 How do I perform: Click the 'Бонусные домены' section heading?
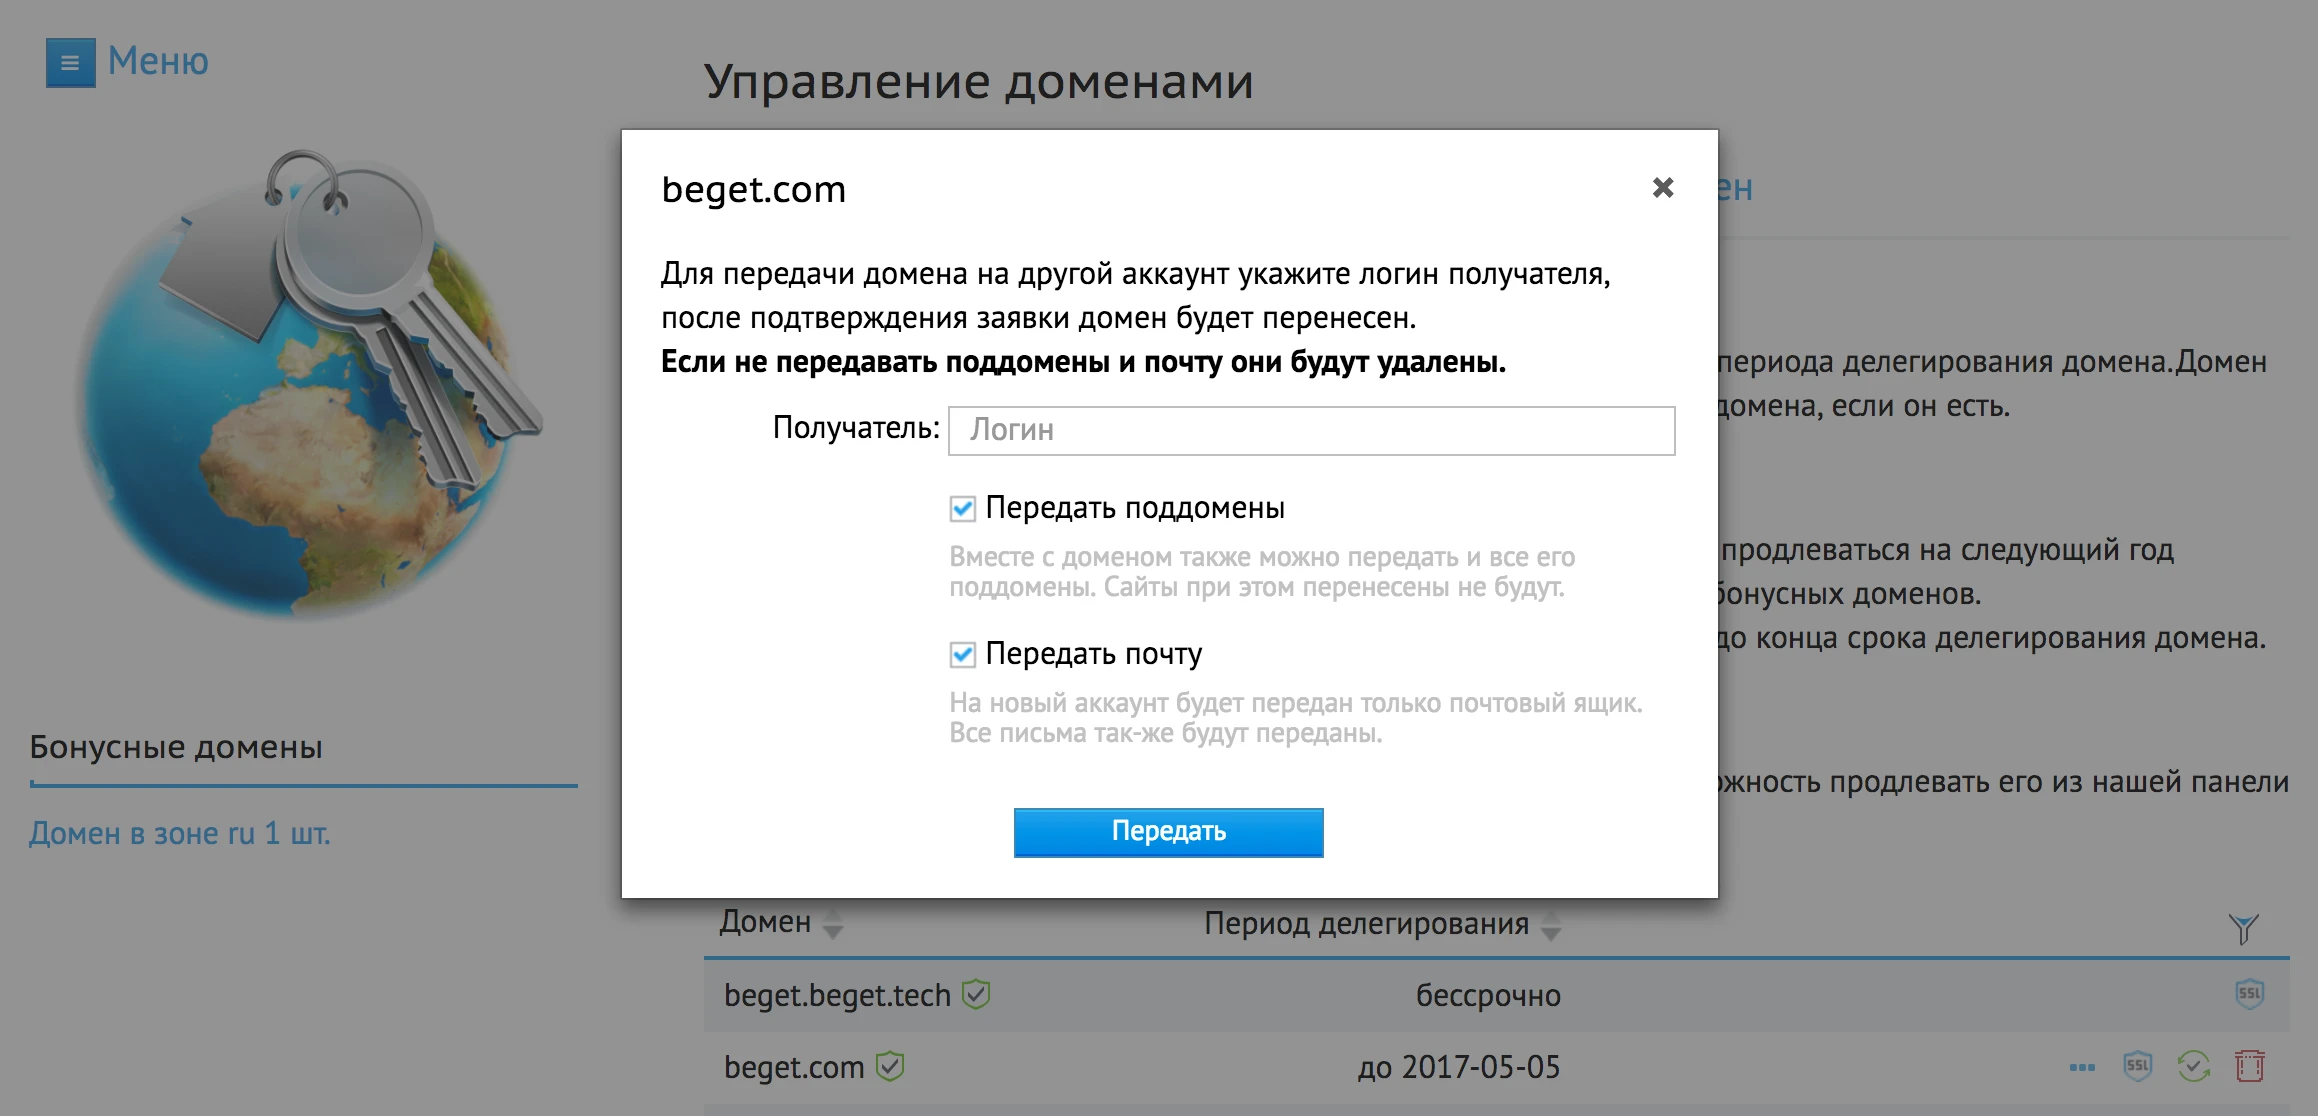click(175, 746)
